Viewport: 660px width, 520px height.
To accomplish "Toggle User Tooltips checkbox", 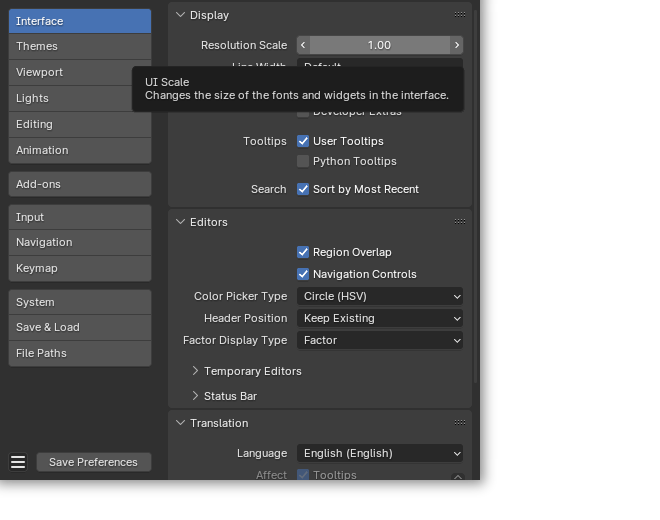I will (x=303, y=141).
